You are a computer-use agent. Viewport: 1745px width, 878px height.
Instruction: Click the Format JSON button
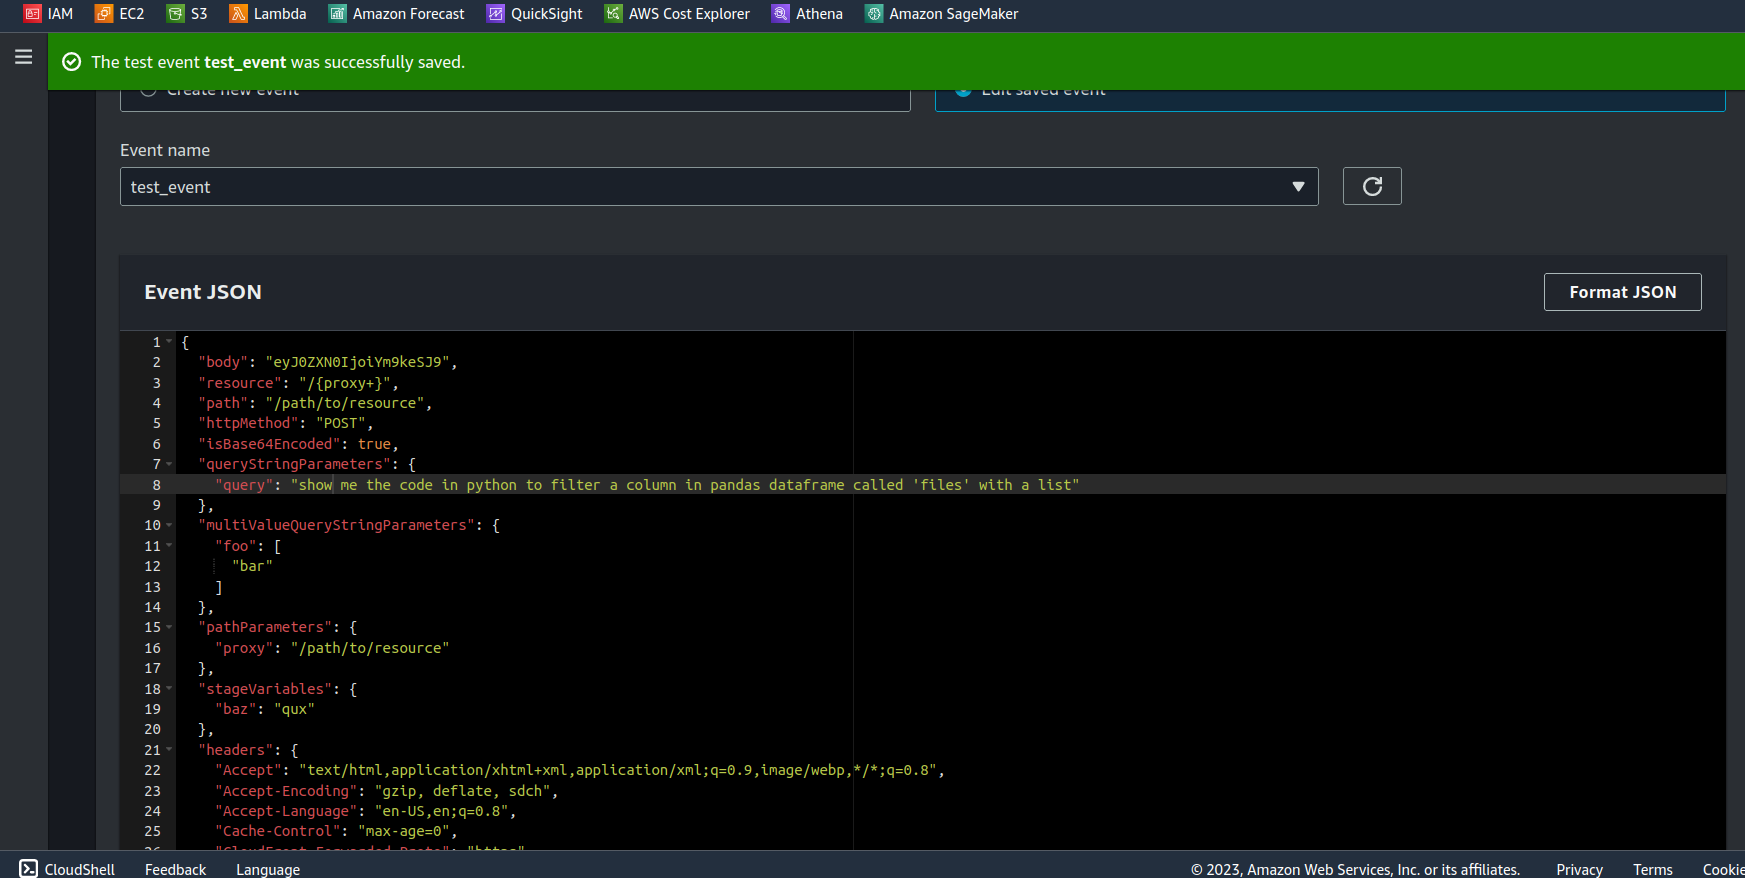(1622, 292)
